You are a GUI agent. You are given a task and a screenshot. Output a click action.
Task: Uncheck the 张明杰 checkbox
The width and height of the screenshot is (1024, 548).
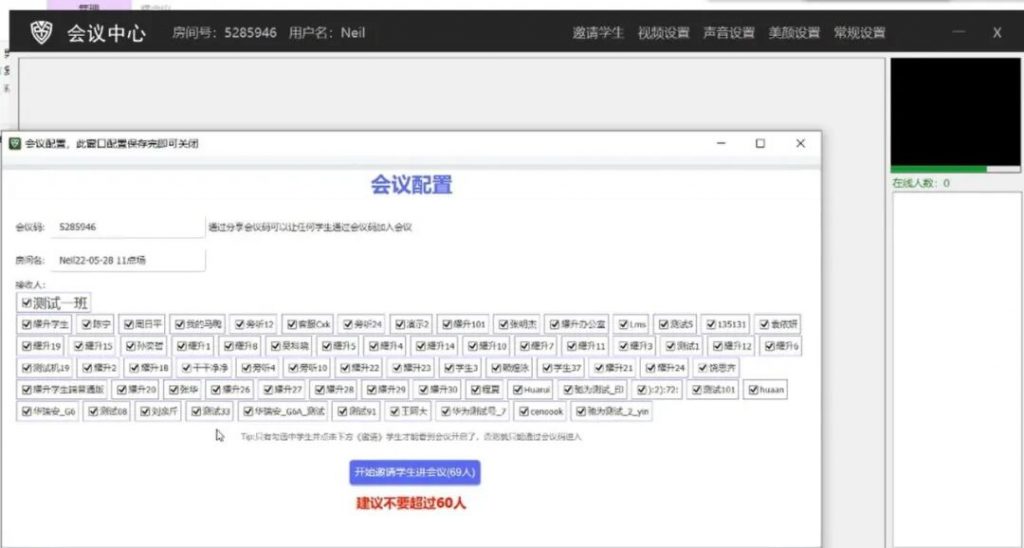[504, 324]
